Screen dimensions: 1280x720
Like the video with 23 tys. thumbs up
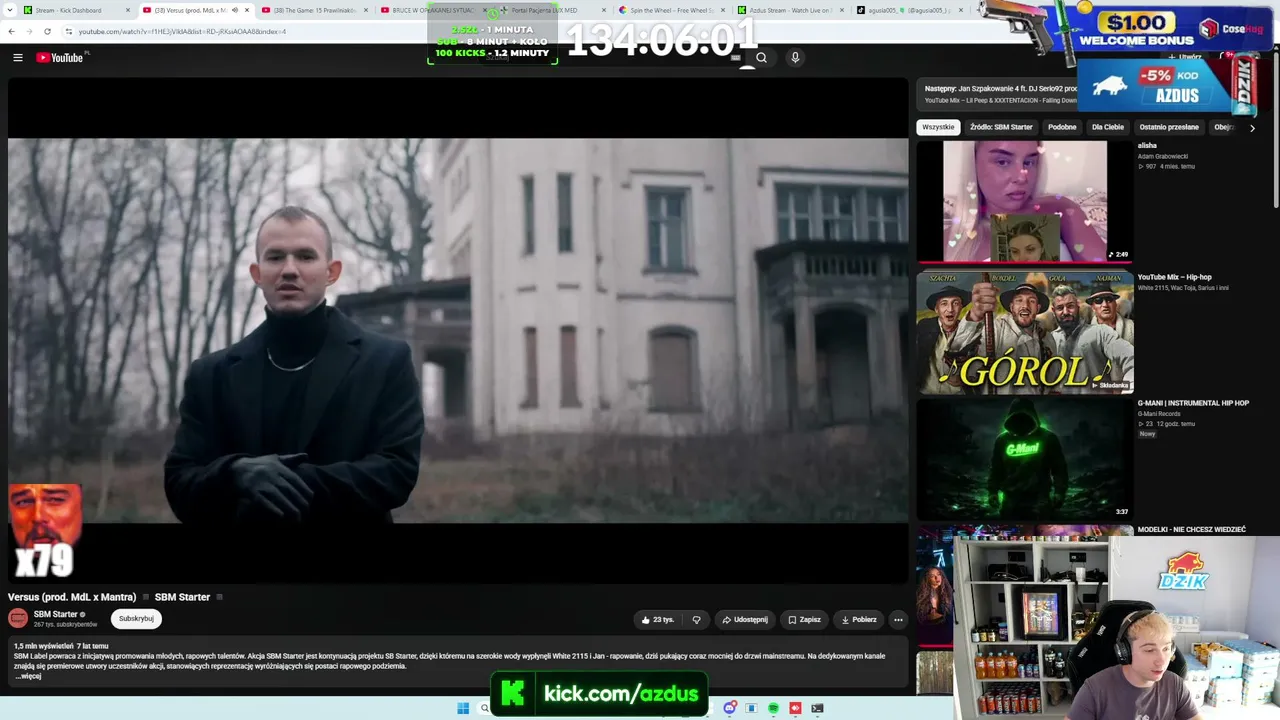(658, 620)
